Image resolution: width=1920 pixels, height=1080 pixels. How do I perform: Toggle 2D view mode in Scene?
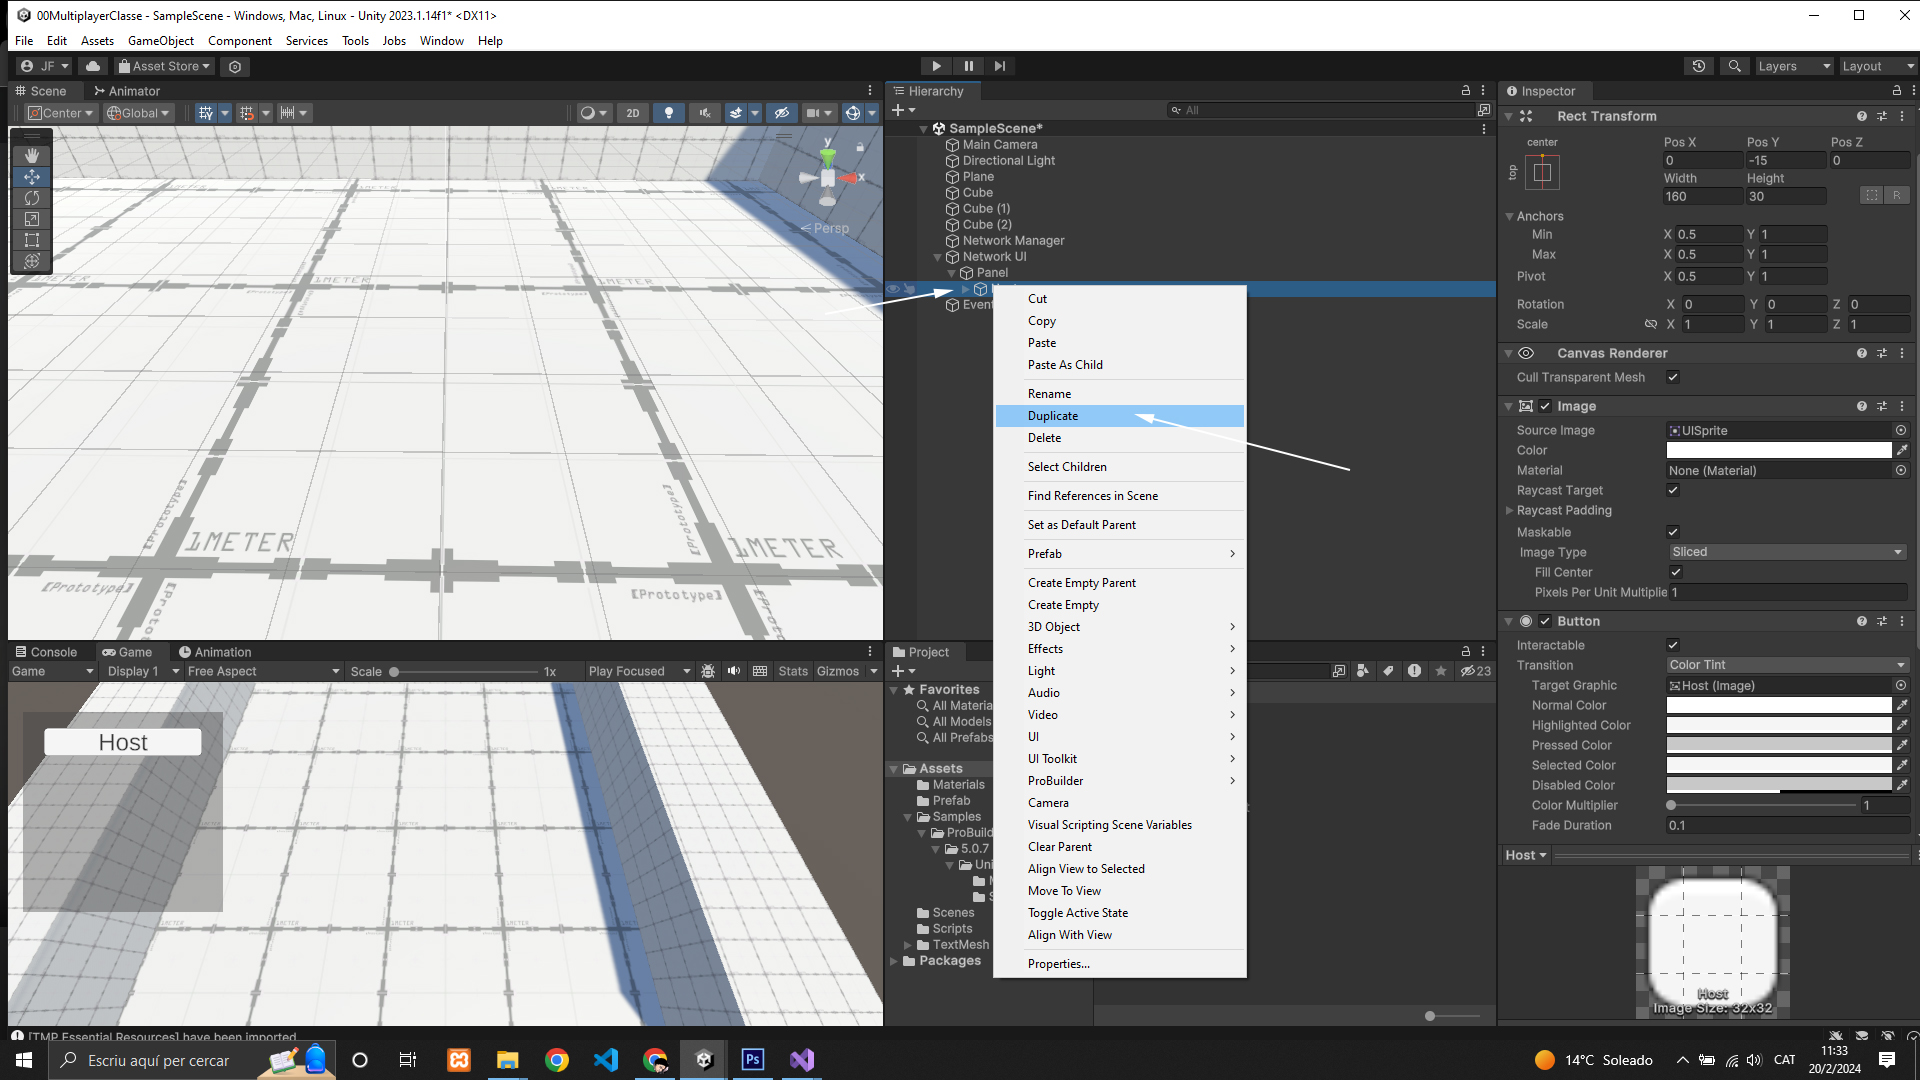point(632,113)
